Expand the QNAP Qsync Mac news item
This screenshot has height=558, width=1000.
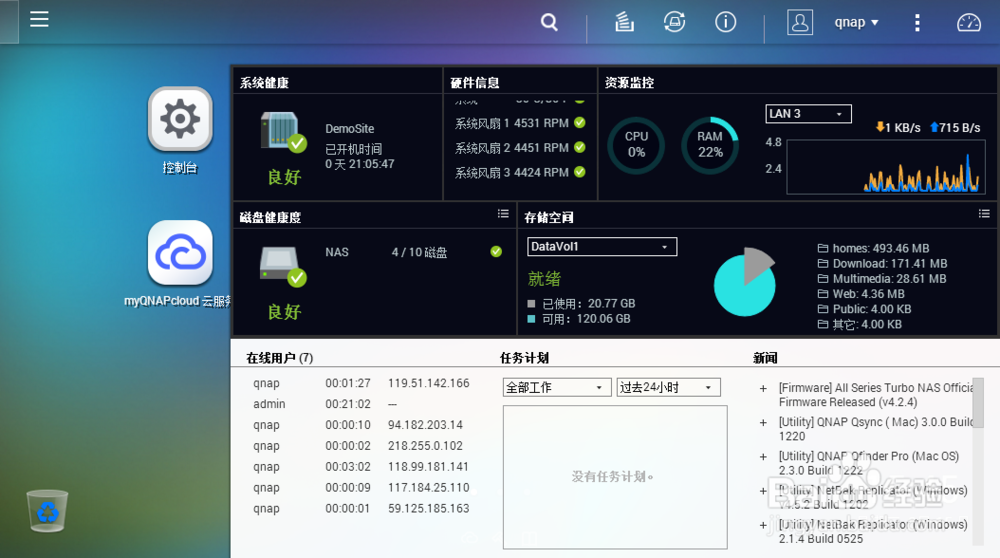(763, 423)
